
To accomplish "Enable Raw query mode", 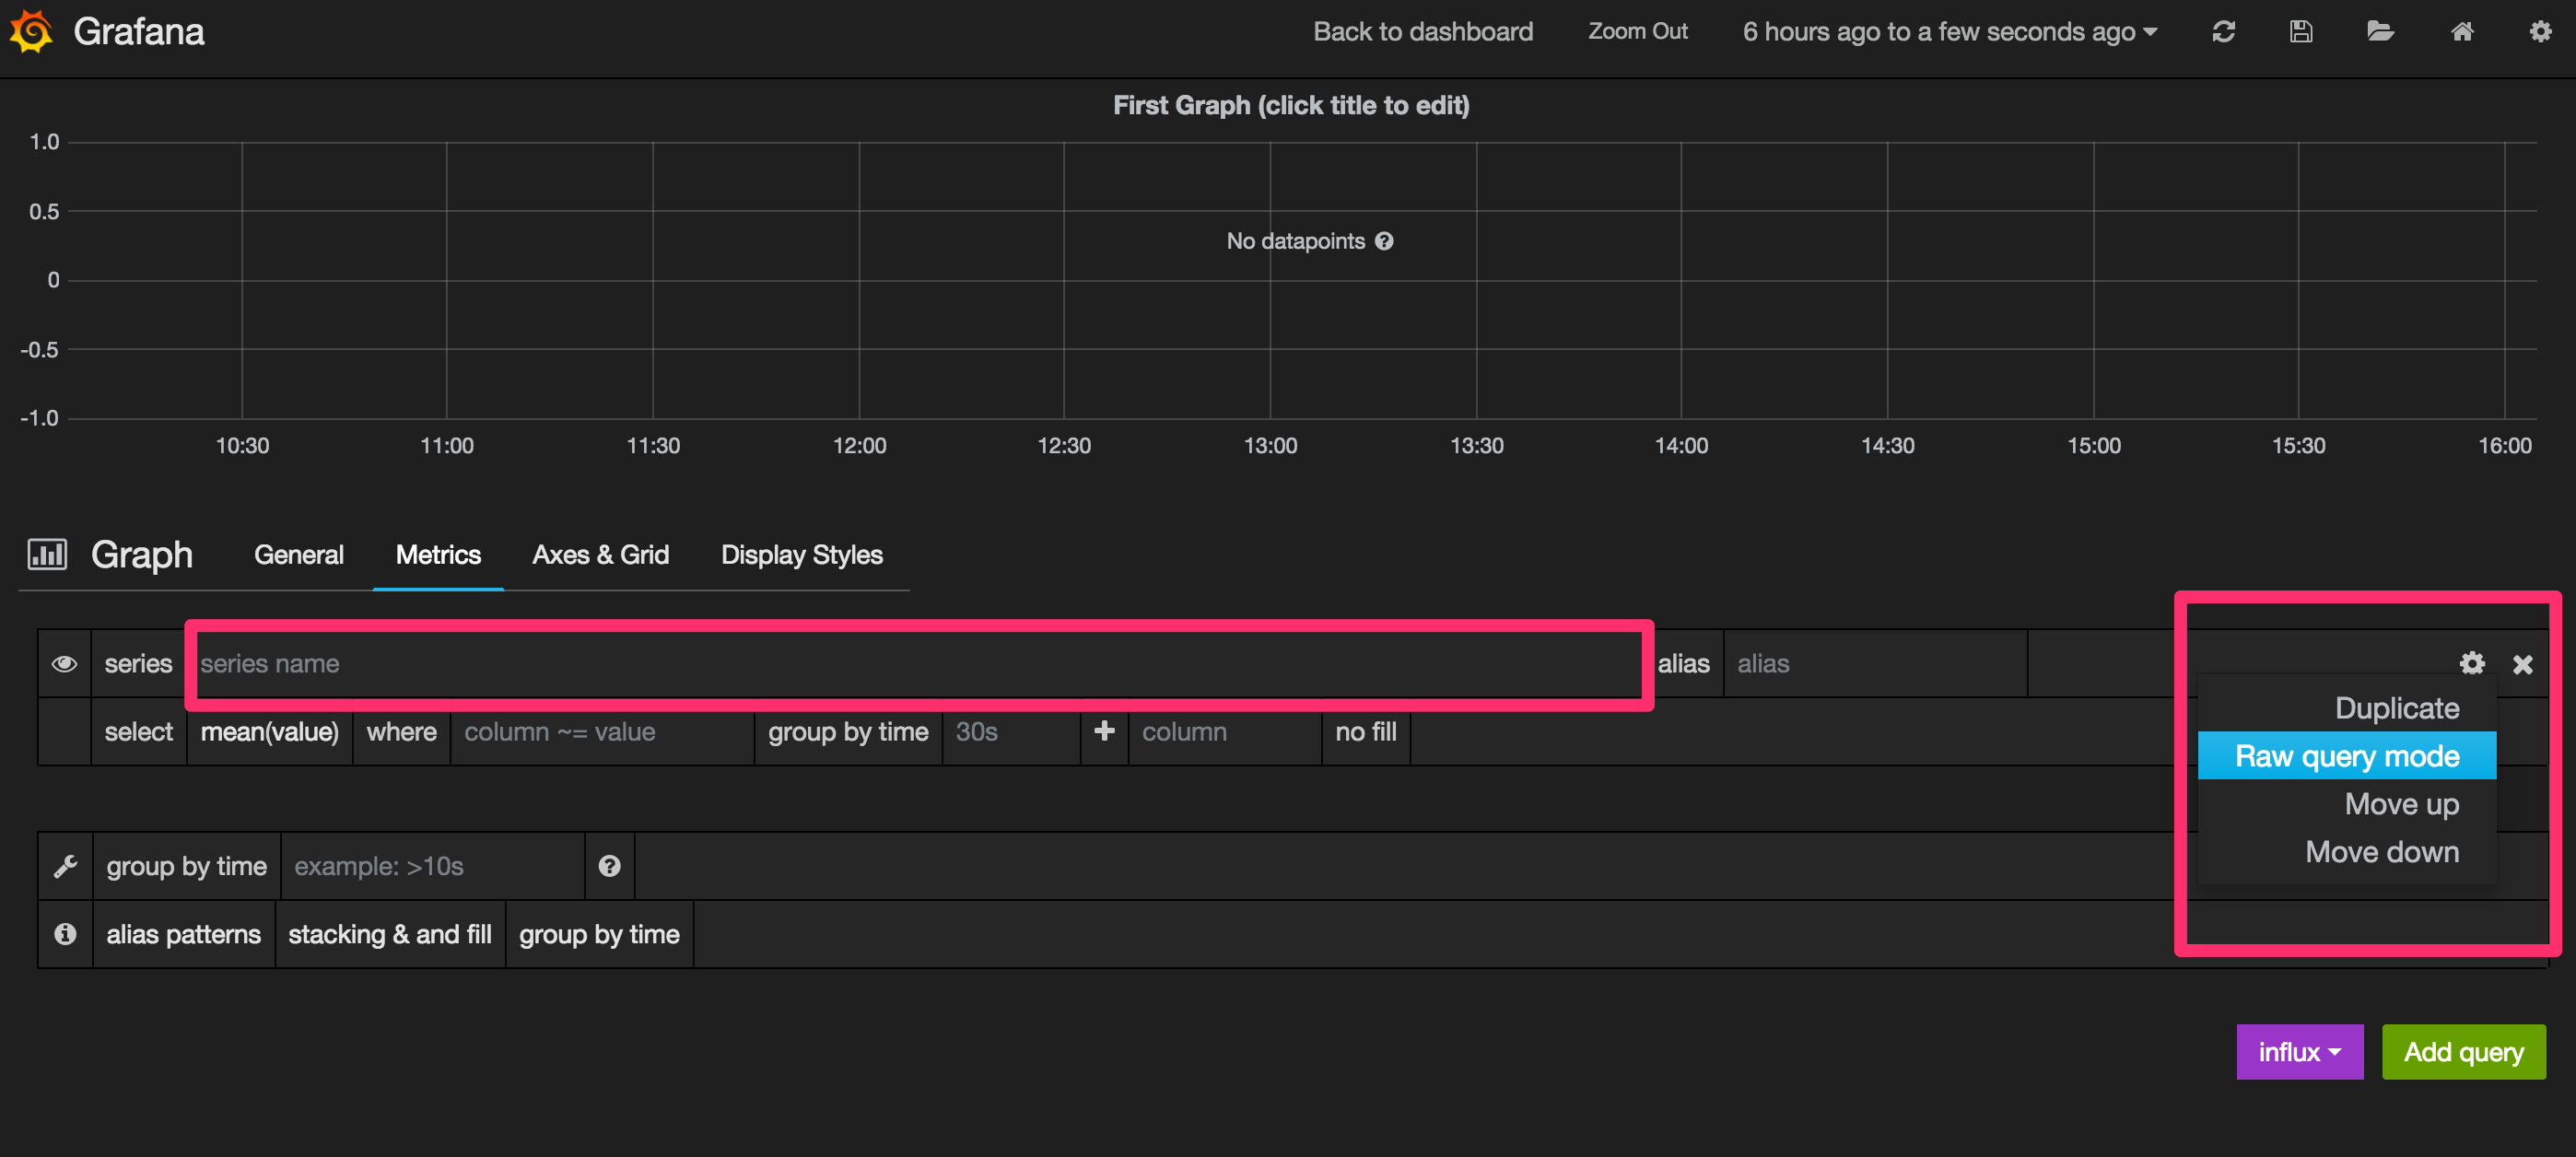I will coord(2347,756).
